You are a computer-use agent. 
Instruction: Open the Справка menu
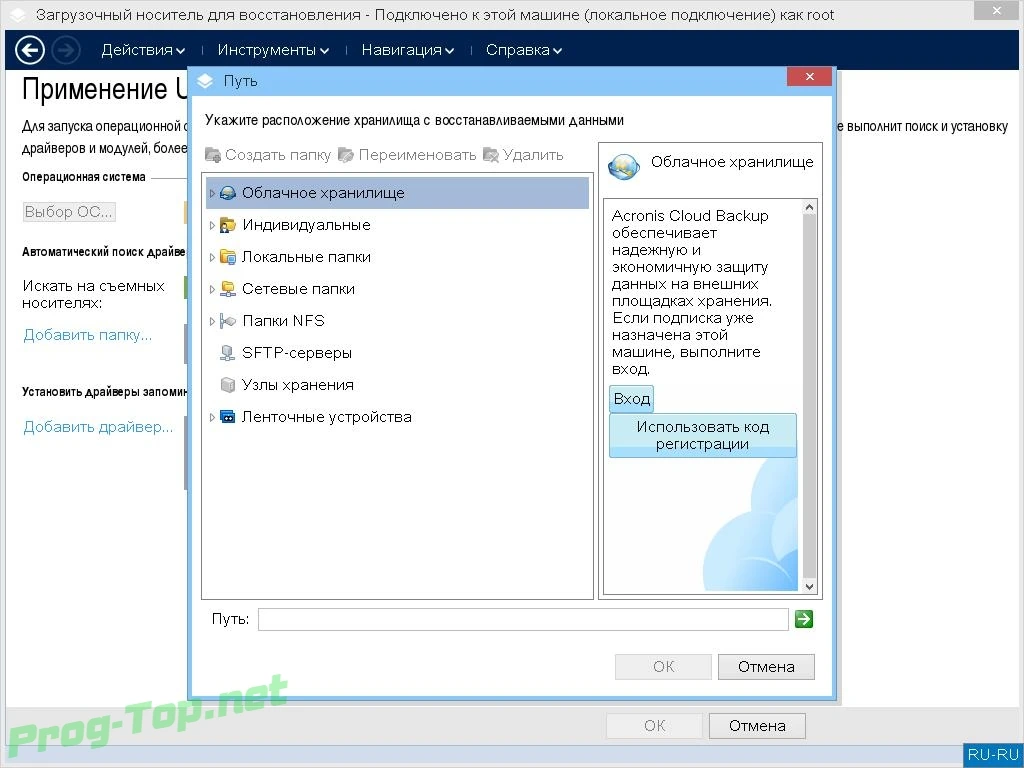point(524,50)
